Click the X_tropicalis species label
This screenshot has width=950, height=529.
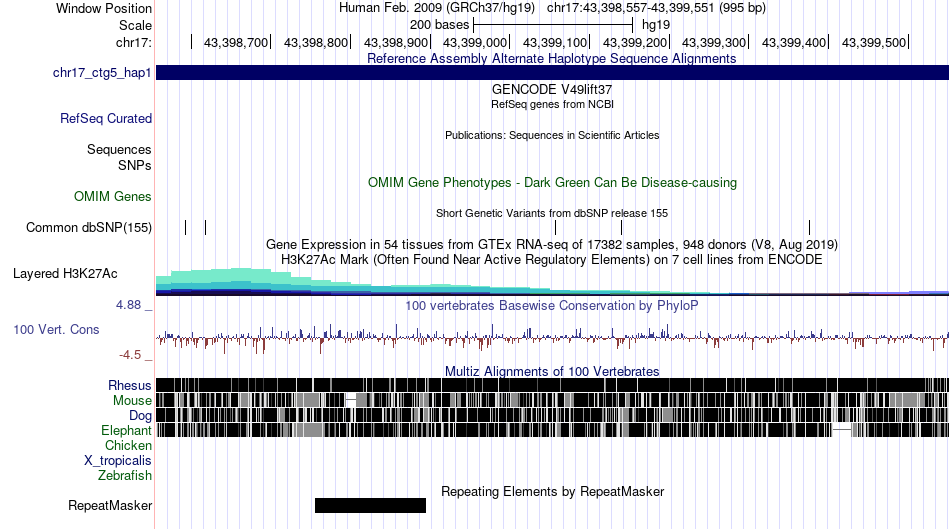coord(118,461)
